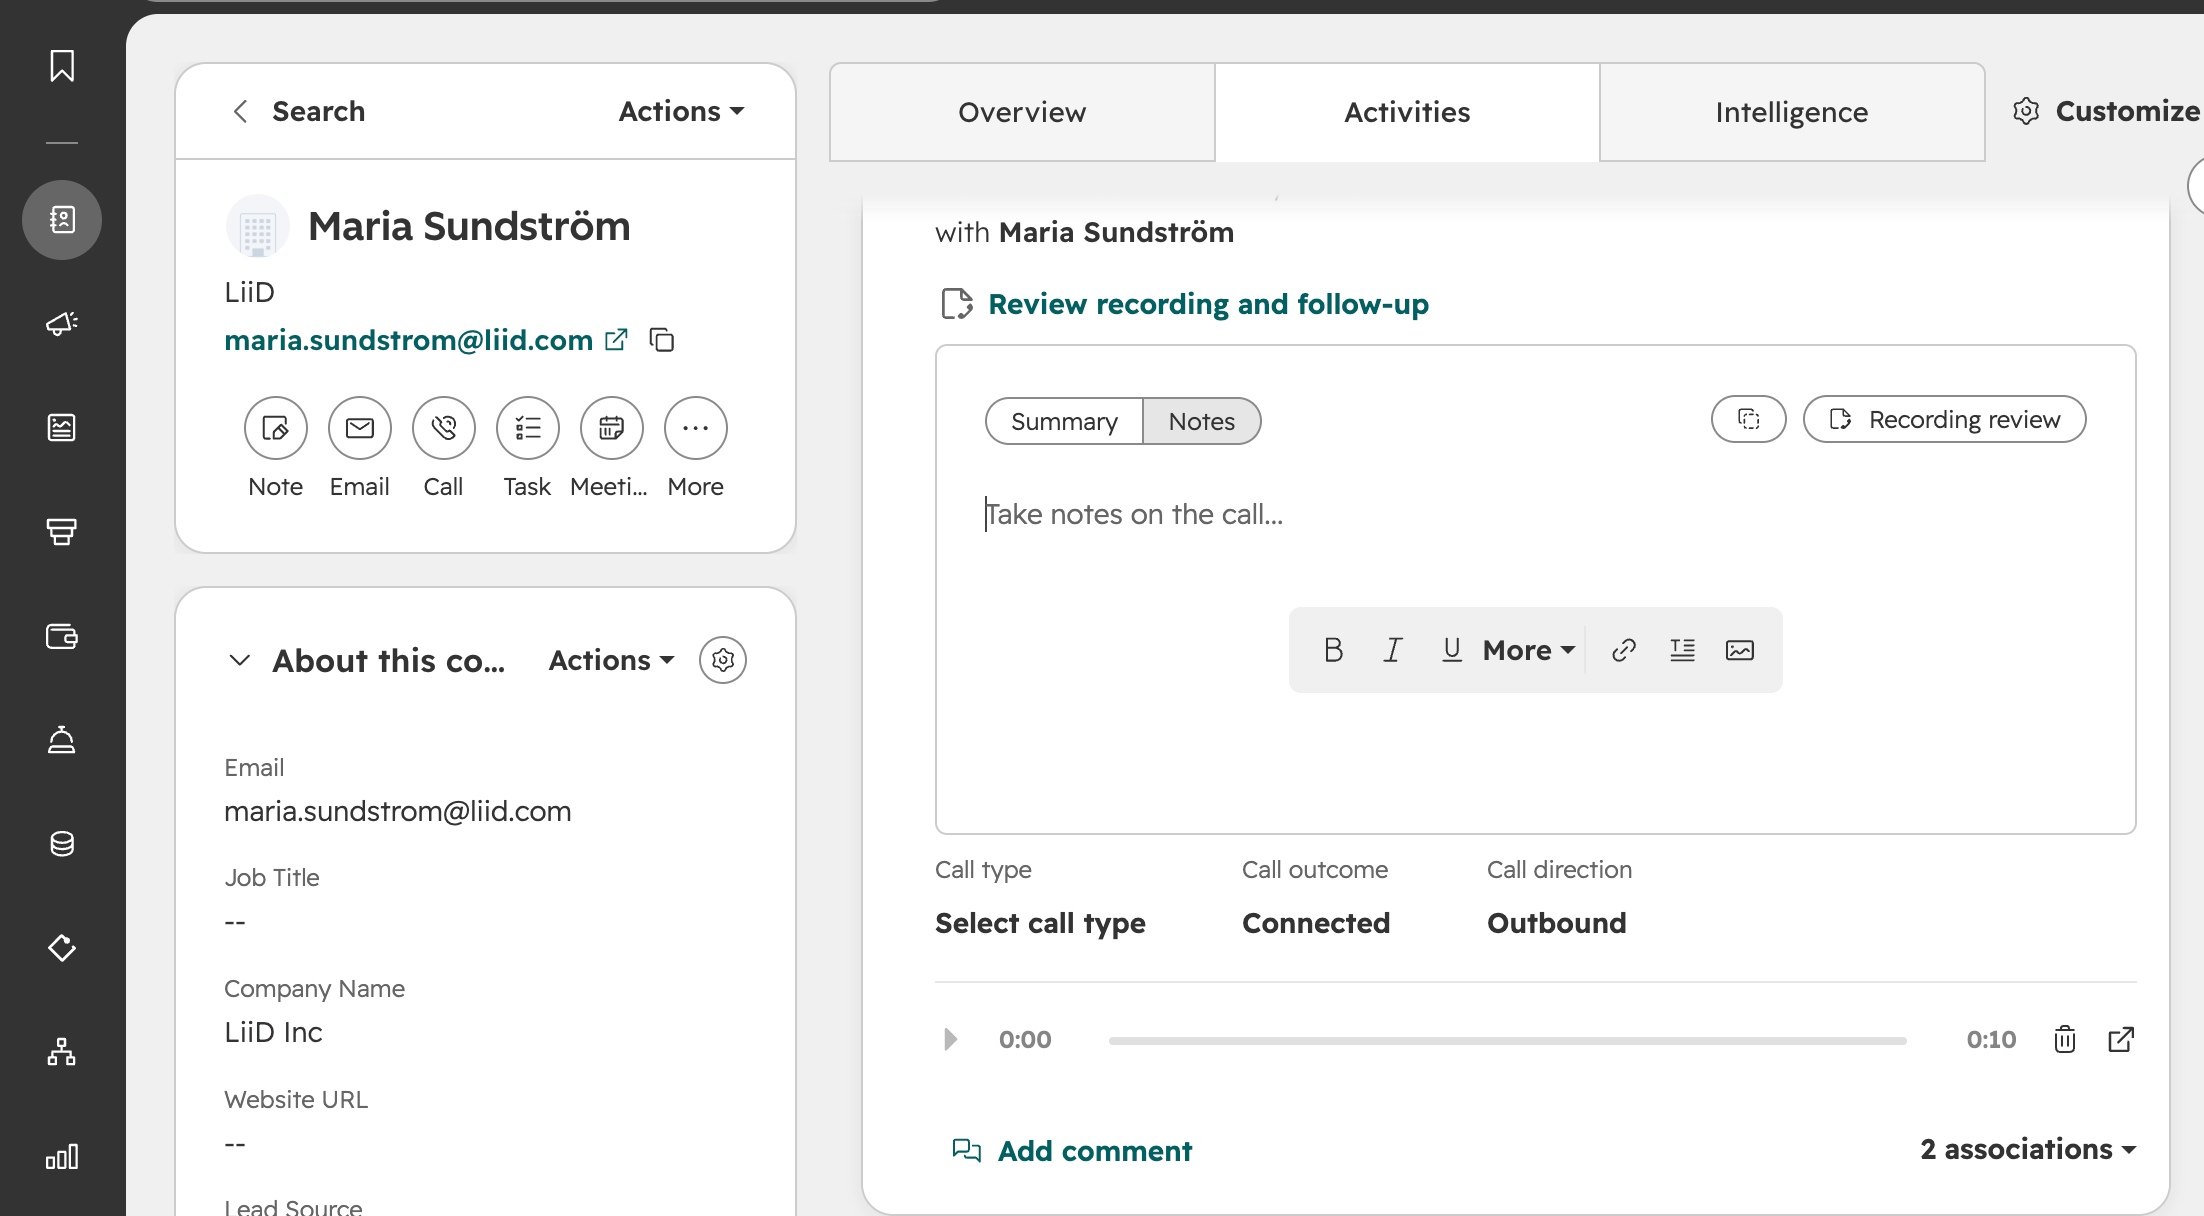Start a Call via the Call icon
Screen dimensions: 2204x1216
(x=443, y=428)
